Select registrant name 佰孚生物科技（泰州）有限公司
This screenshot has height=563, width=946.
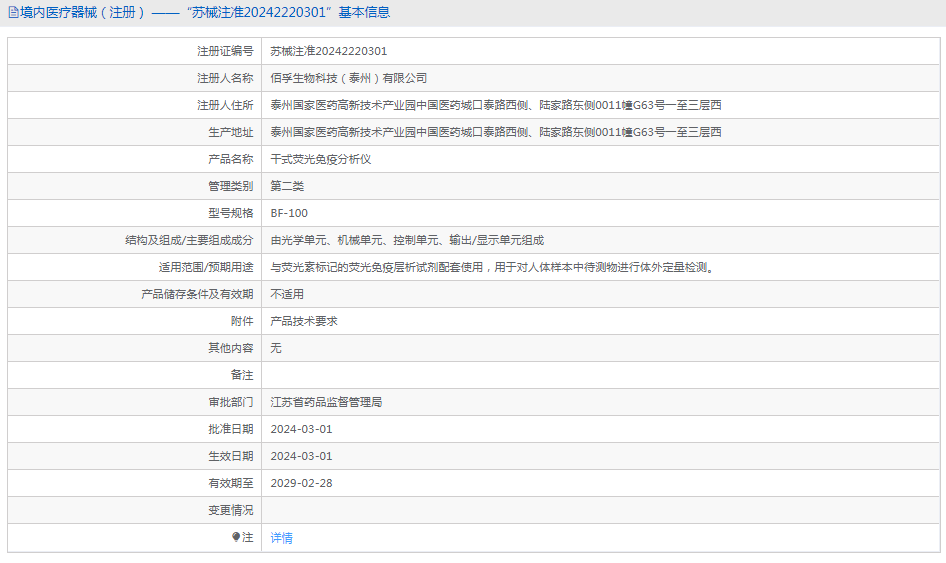(x=349, y=78)
